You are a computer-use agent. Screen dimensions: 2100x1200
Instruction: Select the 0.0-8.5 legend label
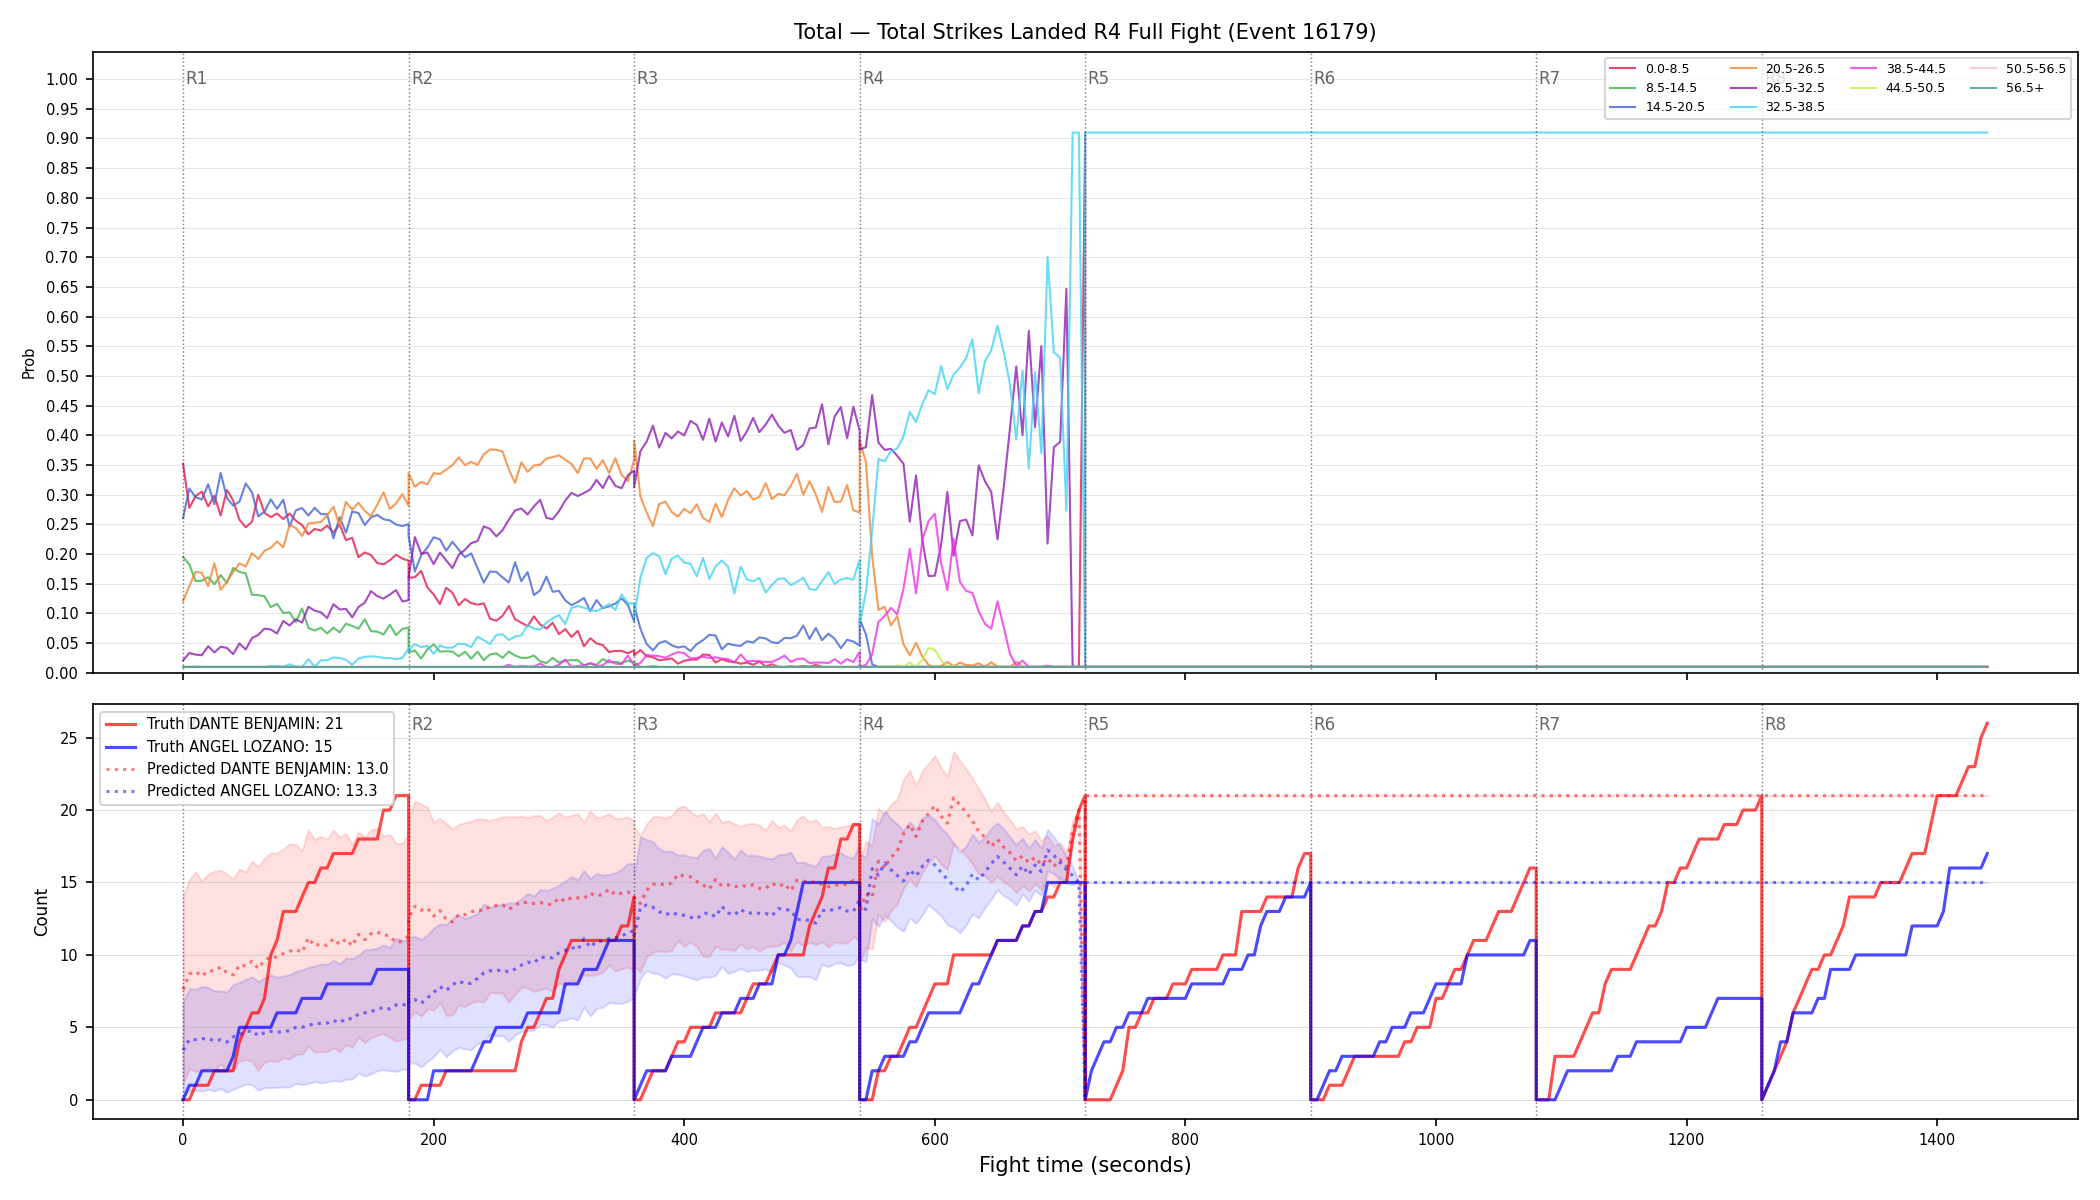click(x=1667, y=69)
